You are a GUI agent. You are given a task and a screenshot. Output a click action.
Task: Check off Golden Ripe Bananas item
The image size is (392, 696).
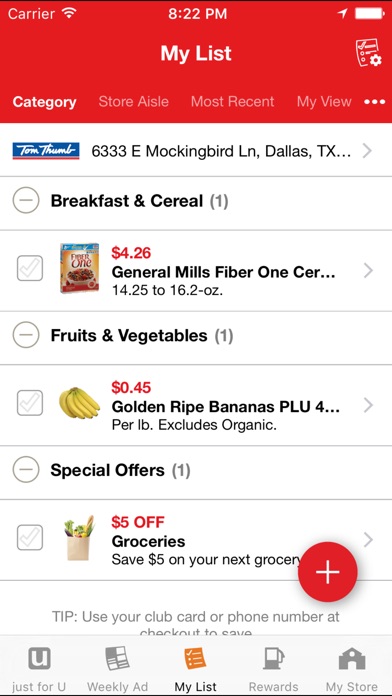(x=30, y=403)
